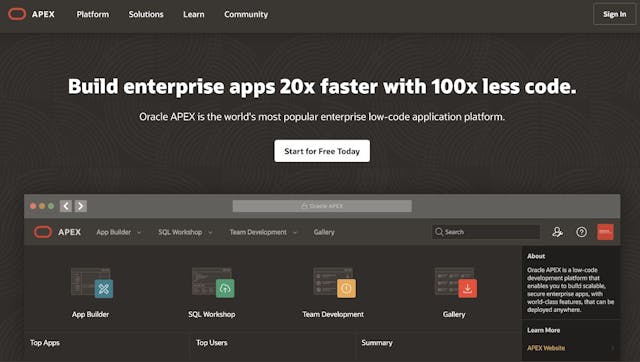
Task: Open the red account avatar menu
Action: click(x=605, y=232)
